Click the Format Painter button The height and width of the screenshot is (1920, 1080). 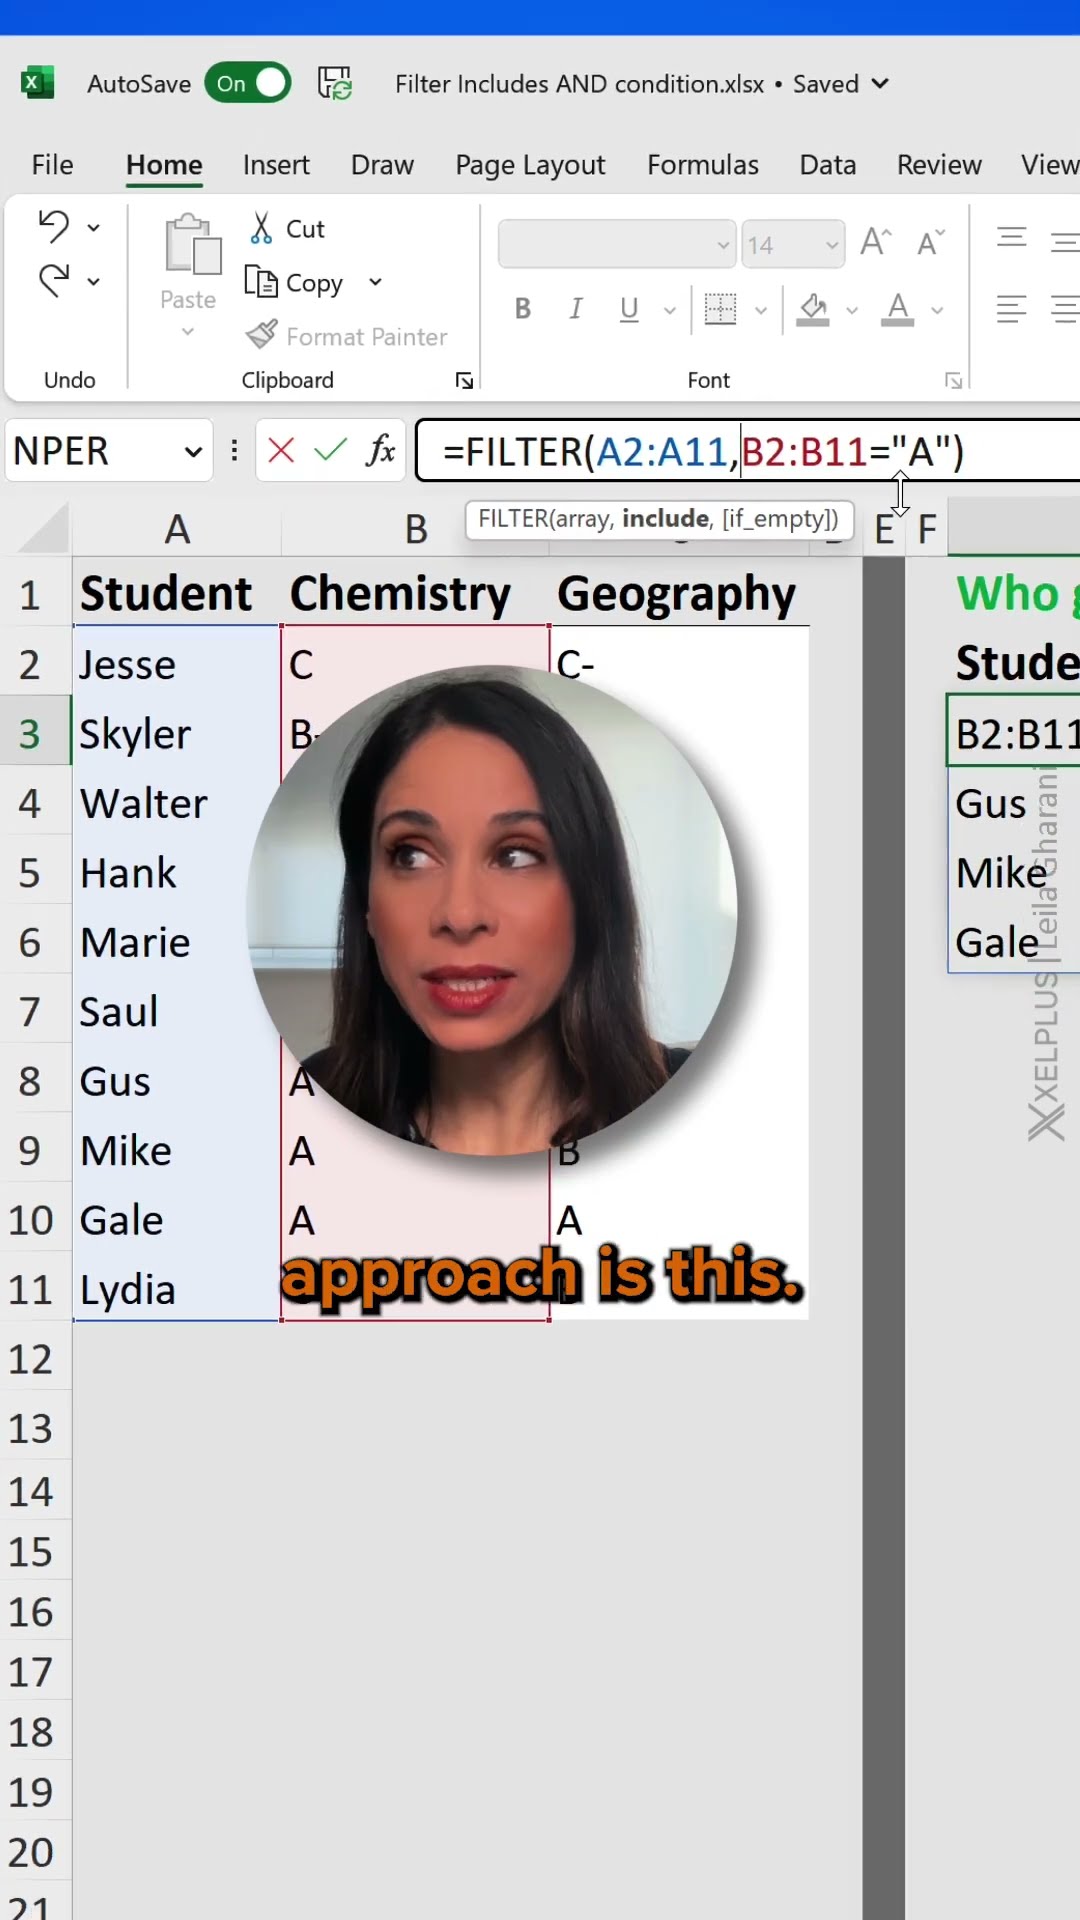tap(347, 336)
